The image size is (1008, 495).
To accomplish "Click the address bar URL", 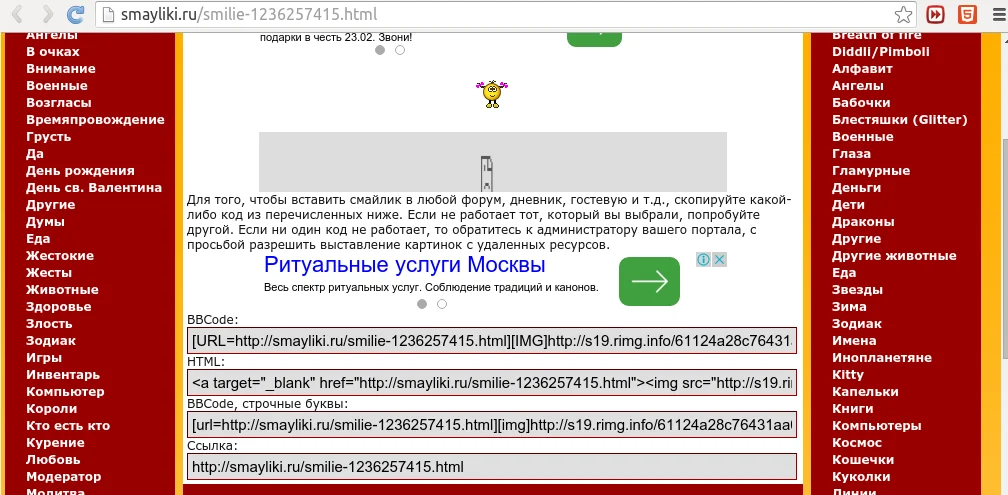I will [x=249, y=14].
